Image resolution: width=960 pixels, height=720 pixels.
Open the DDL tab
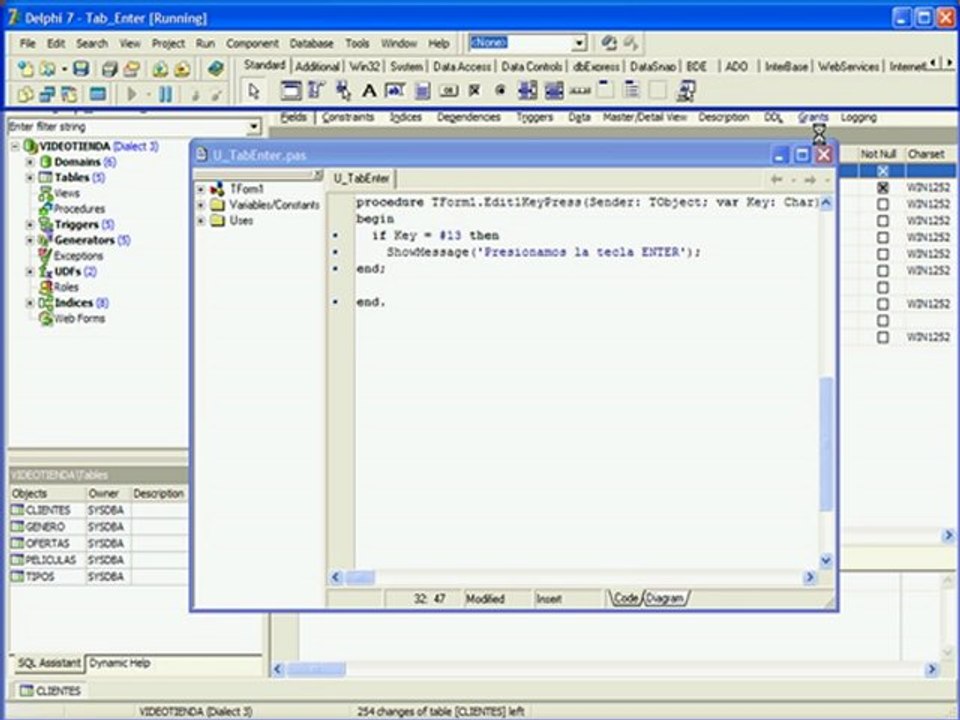coord(773,117)
